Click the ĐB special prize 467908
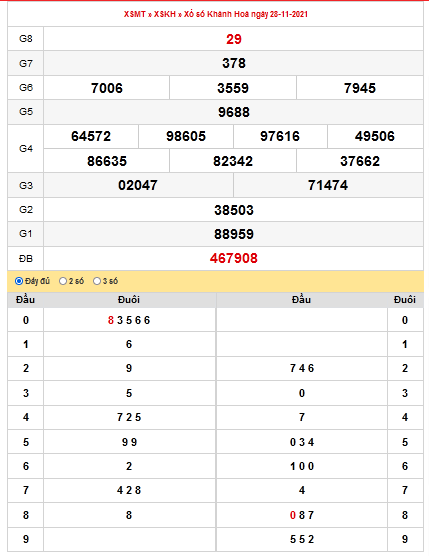Screen dimensions: 429x556 pos(234,258)
